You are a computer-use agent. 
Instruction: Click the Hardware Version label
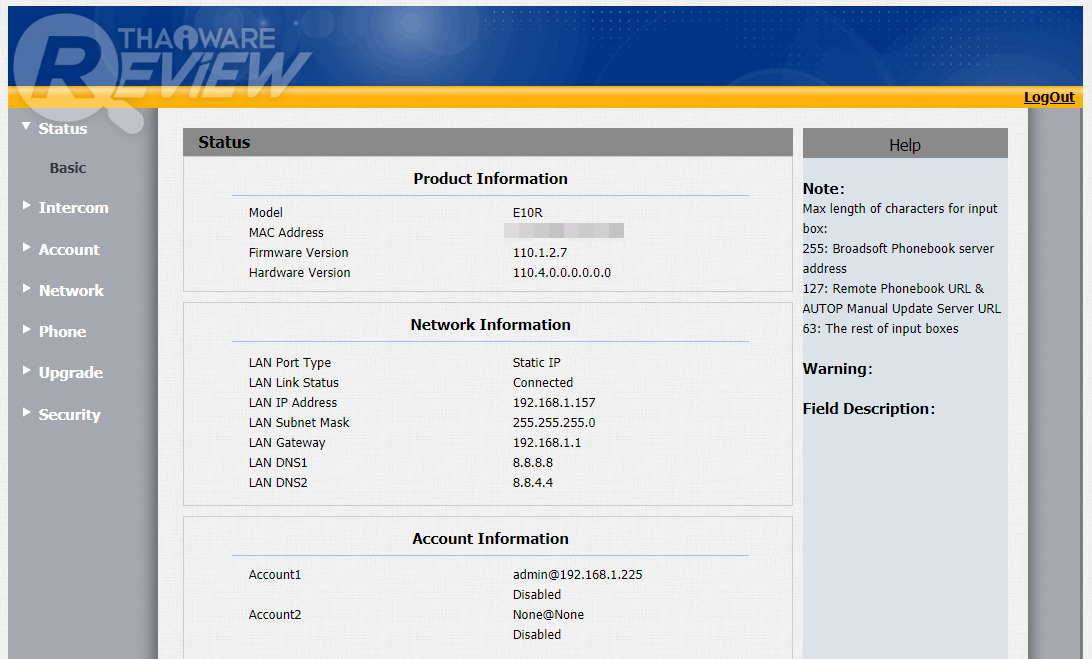(299, 273)
